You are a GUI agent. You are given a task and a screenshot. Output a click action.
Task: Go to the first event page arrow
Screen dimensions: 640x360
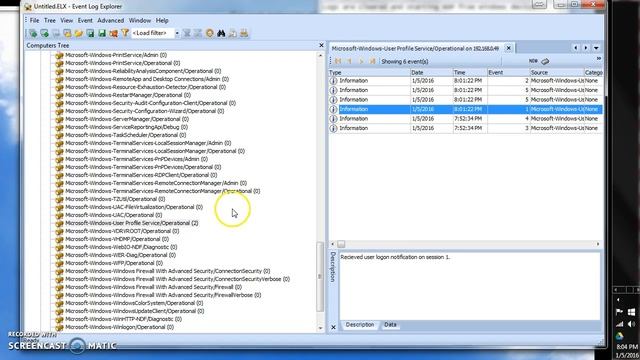[338, 61]
